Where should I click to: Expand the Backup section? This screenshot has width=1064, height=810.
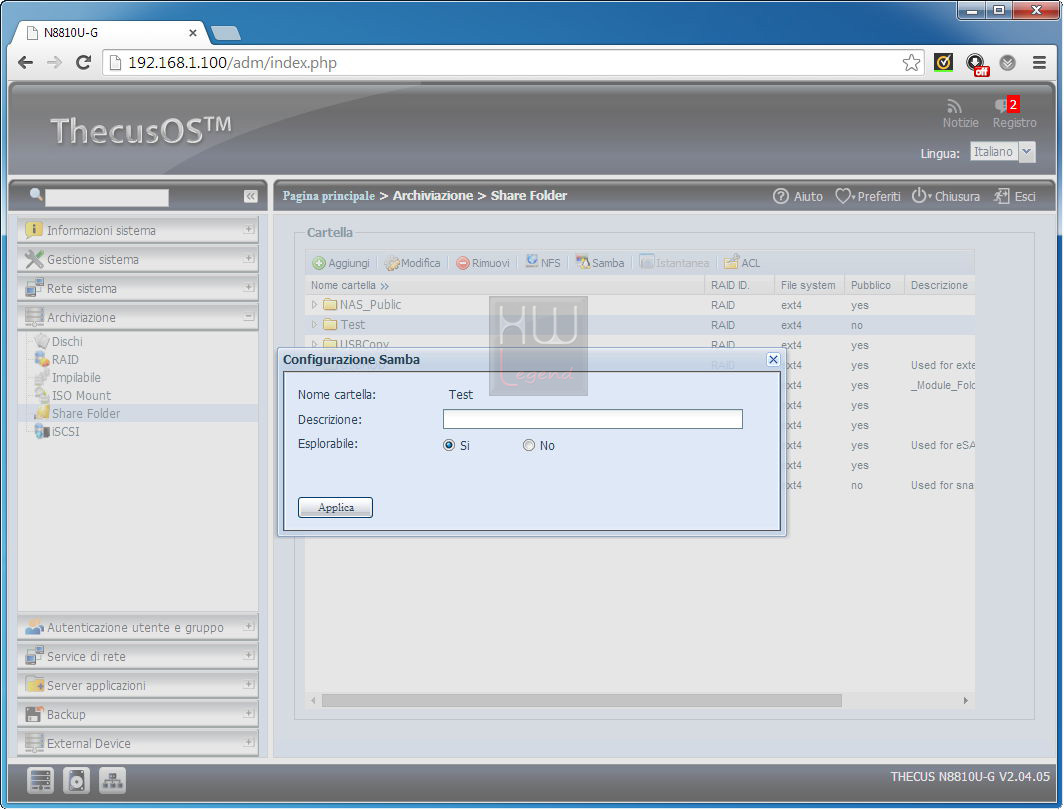point(138,714)
